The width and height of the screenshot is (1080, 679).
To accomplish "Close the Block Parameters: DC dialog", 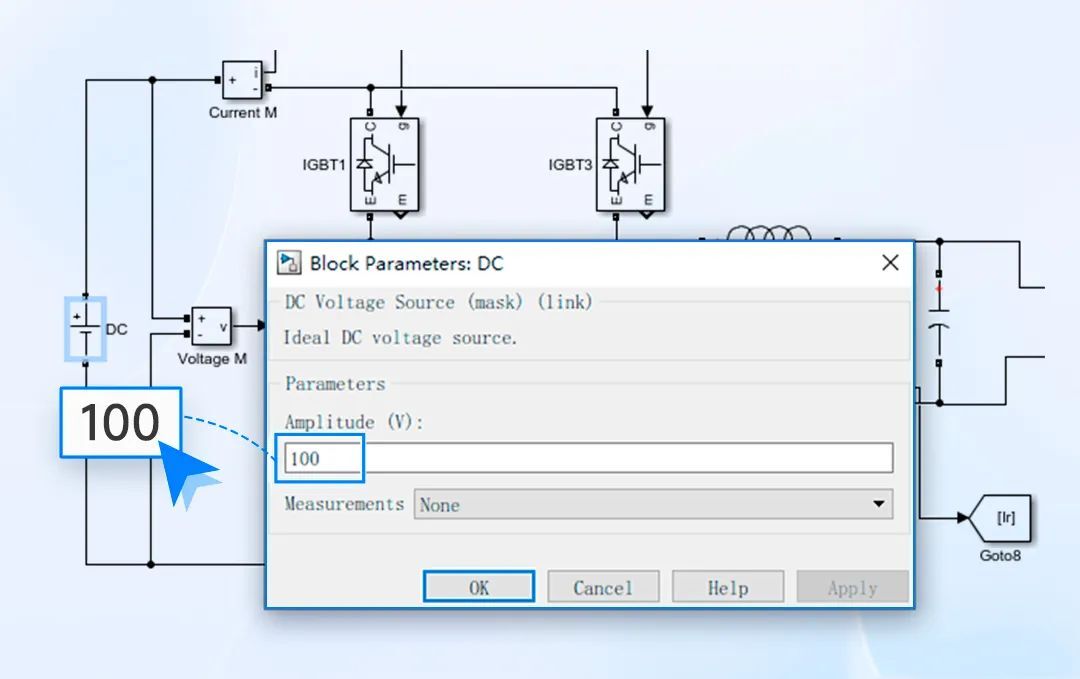I will point(890,262).
